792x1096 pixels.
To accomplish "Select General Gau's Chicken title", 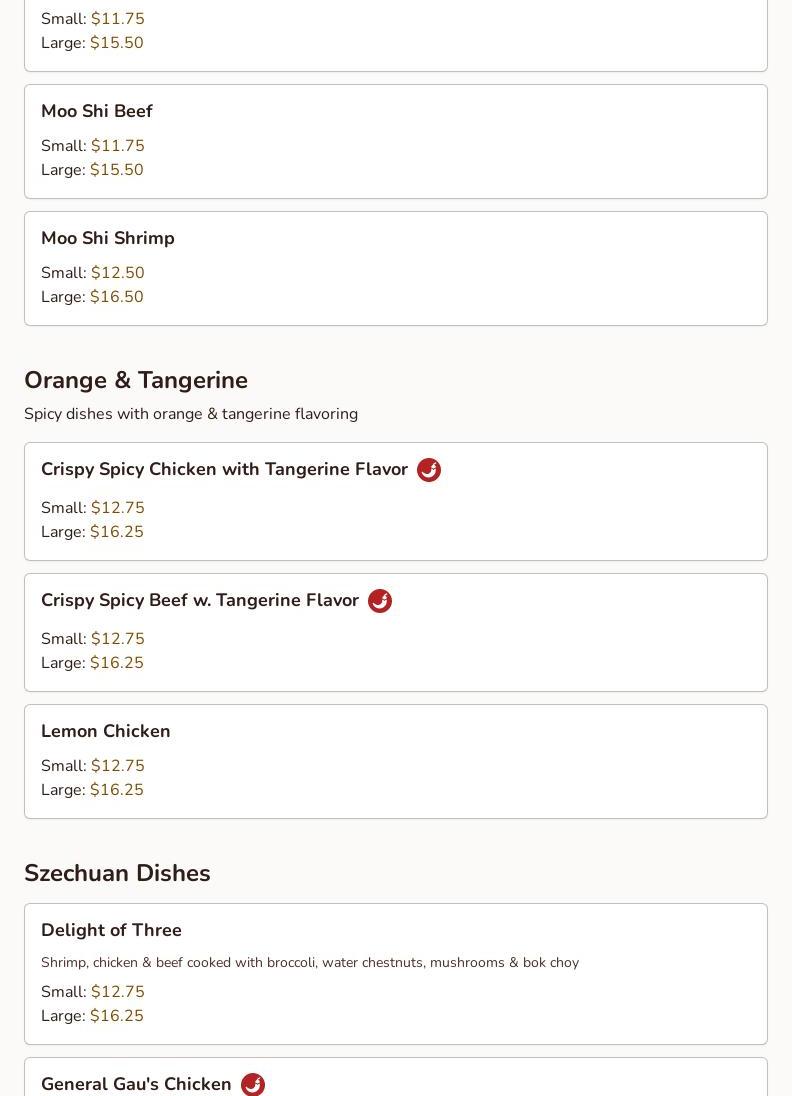I will [136, 1084].
